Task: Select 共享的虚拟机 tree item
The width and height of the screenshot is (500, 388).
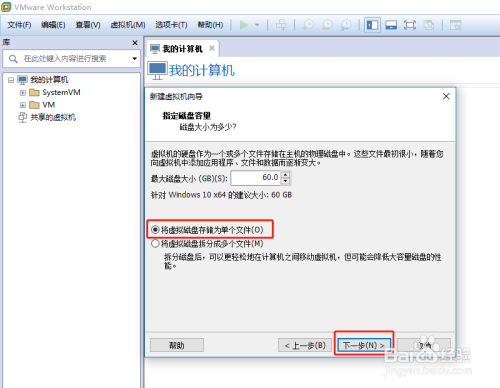Action: pos(53,117)
